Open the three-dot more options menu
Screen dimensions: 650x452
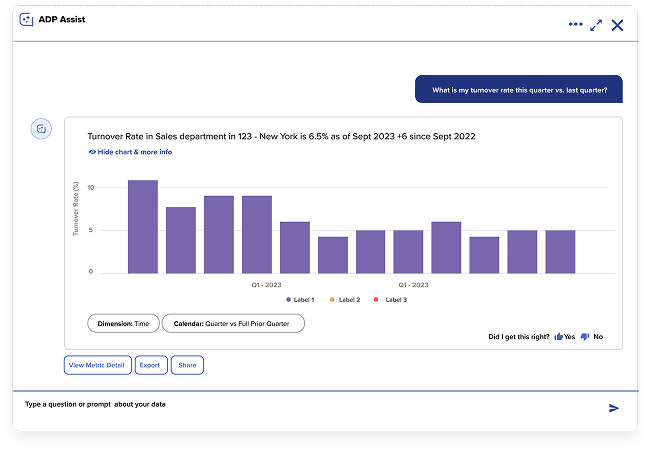[x=575, y=24]
